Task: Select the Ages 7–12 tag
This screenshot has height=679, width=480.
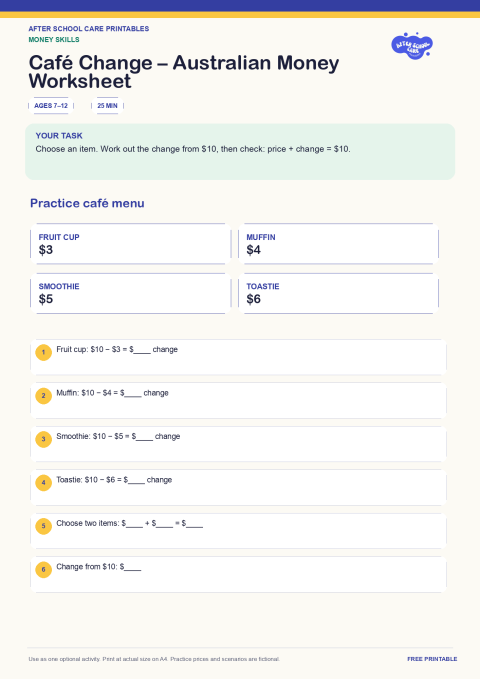Action: coord(51,106)
